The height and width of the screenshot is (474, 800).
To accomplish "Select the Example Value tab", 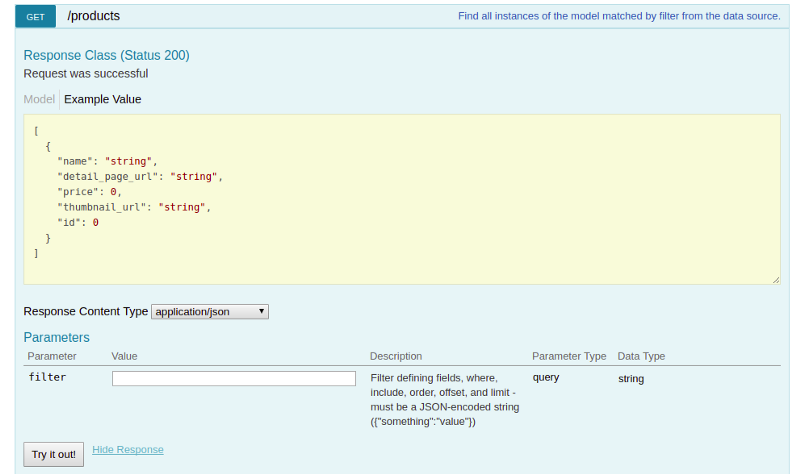I will (102, 99).
